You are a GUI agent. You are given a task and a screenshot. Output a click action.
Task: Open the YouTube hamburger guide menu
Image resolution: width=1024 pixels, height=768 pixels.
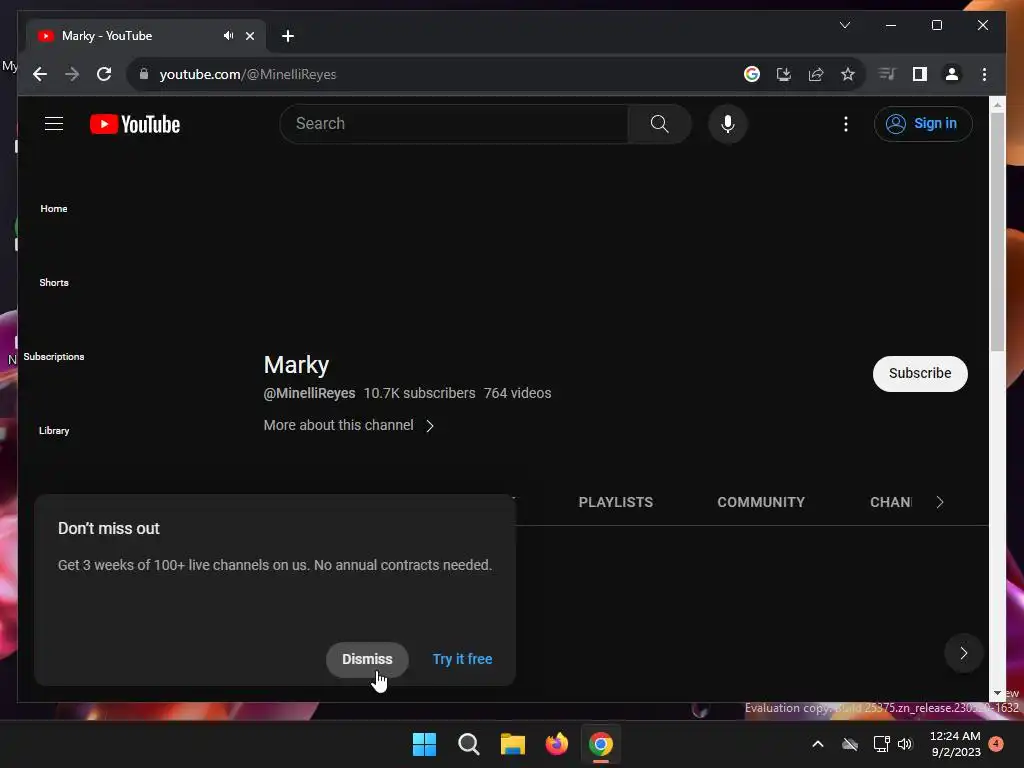coord(54,123)
